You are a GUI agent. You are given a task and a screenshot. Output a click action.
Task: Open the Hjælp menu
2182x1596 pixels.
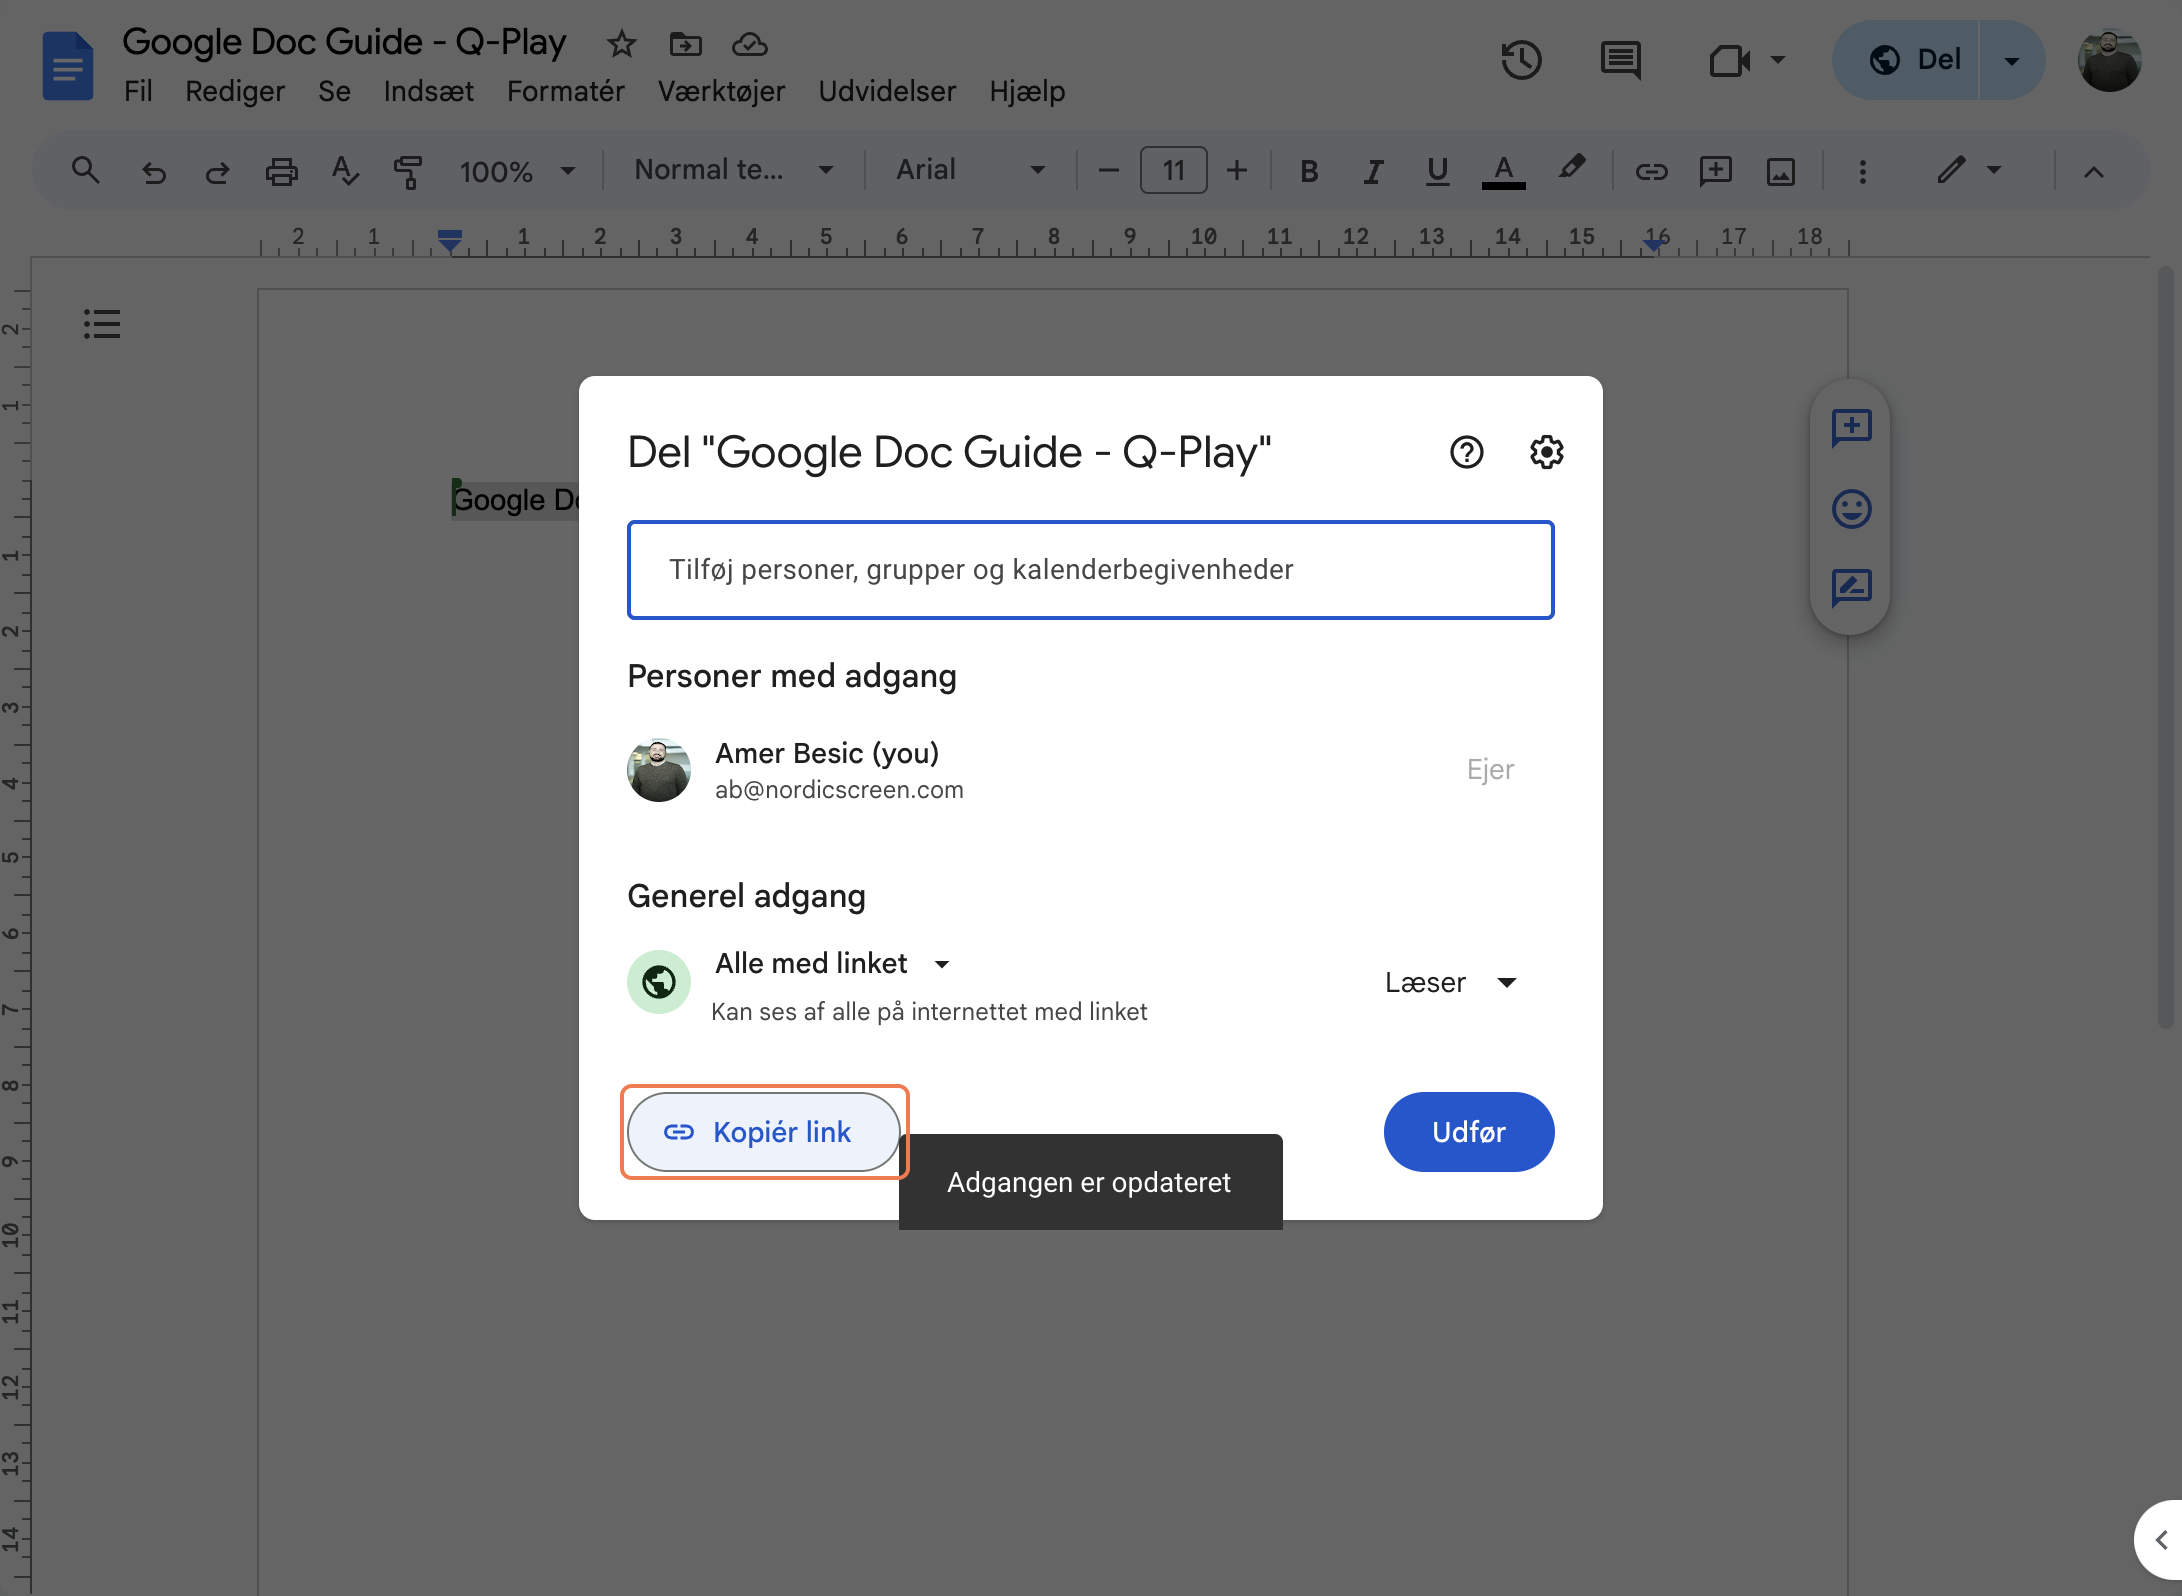[1027, 91]
